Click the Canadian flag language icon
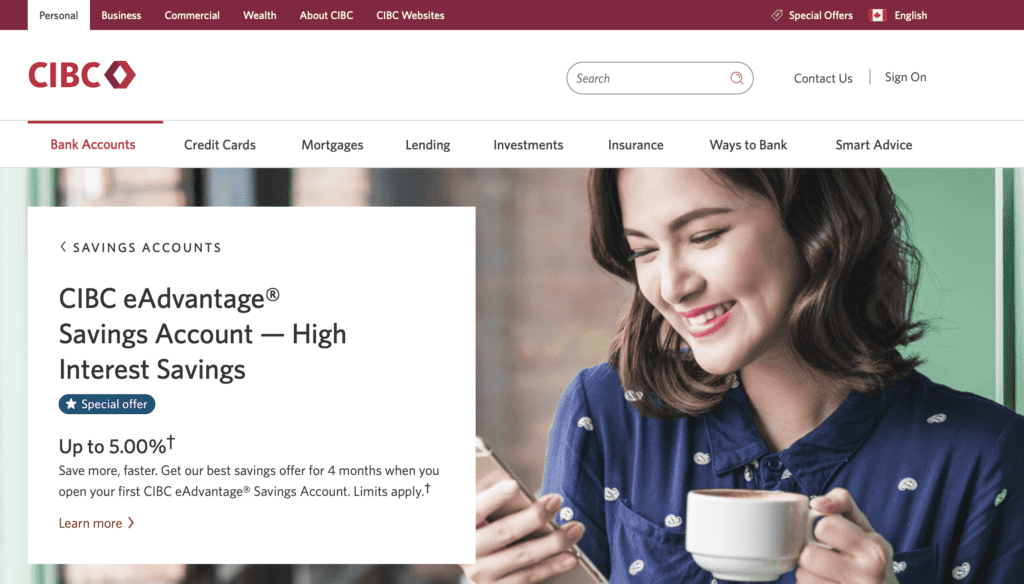1024x584 pixels. (878, 15)
